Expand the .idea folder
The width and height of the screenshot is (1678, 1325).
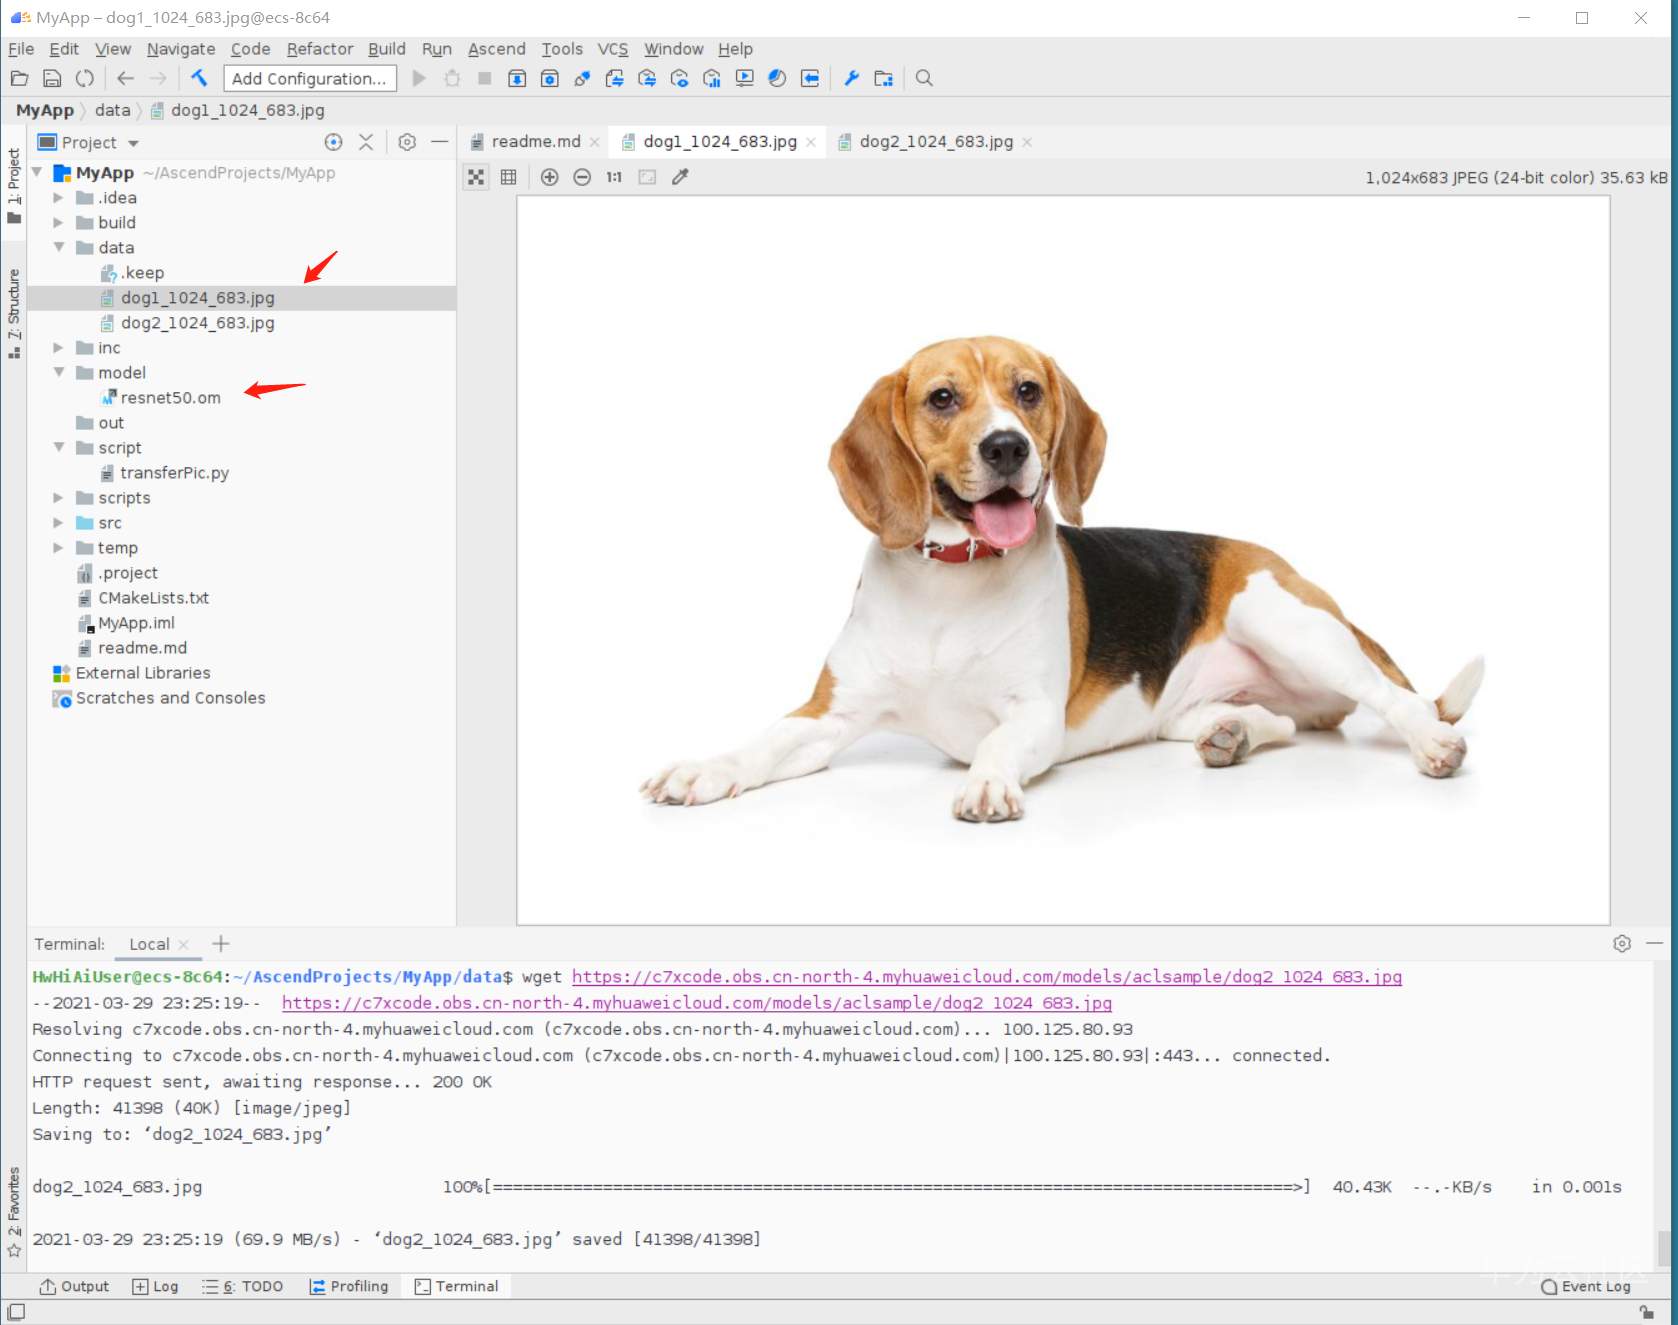tap(58, 198)
